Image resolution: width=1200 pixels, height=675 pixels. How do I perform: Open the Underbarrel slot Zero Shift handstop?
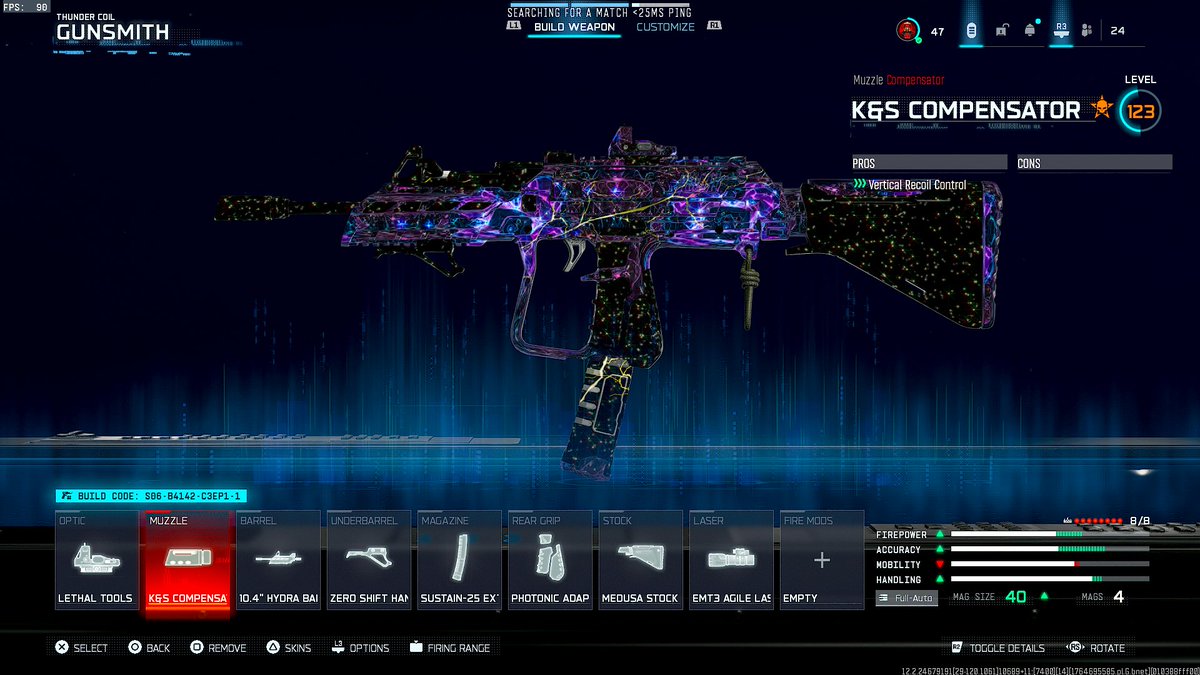point(369,560)
